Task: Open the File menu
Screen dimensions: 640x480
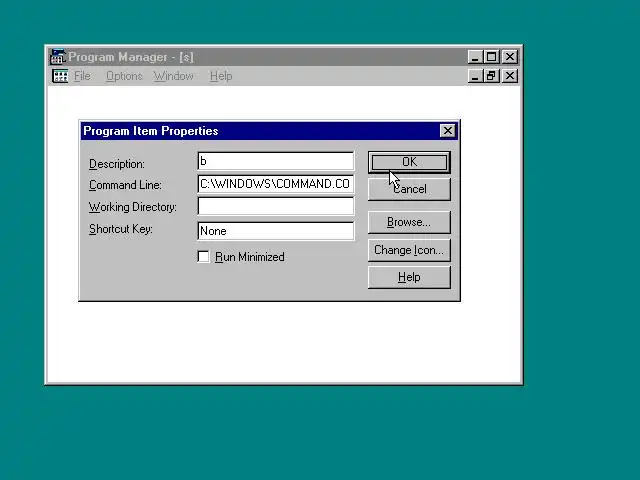Action: [82, 76]
